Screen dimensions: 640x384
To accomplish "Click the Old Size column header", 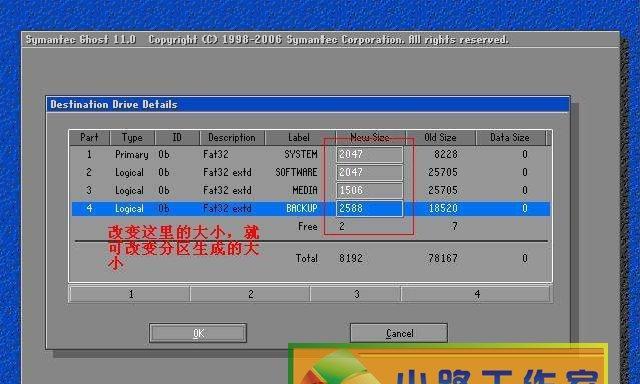I will click(x=440, y=138).
